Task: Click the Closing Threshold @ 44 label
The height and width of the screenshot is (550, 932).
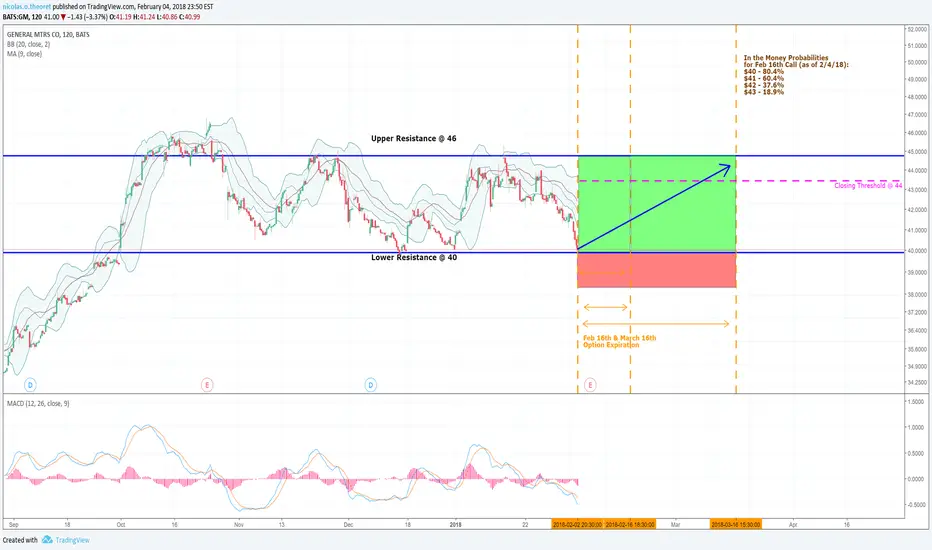Action: pyautogui.click(x=868, y=186)
